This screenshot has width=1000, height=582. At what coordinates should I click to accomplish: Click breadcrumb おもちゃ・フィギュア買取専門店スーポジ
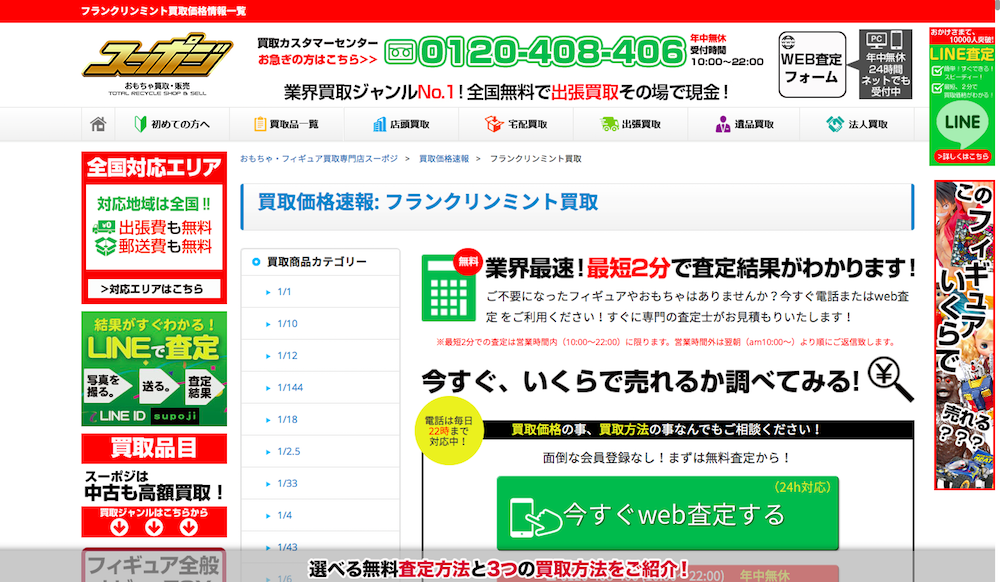319,159
